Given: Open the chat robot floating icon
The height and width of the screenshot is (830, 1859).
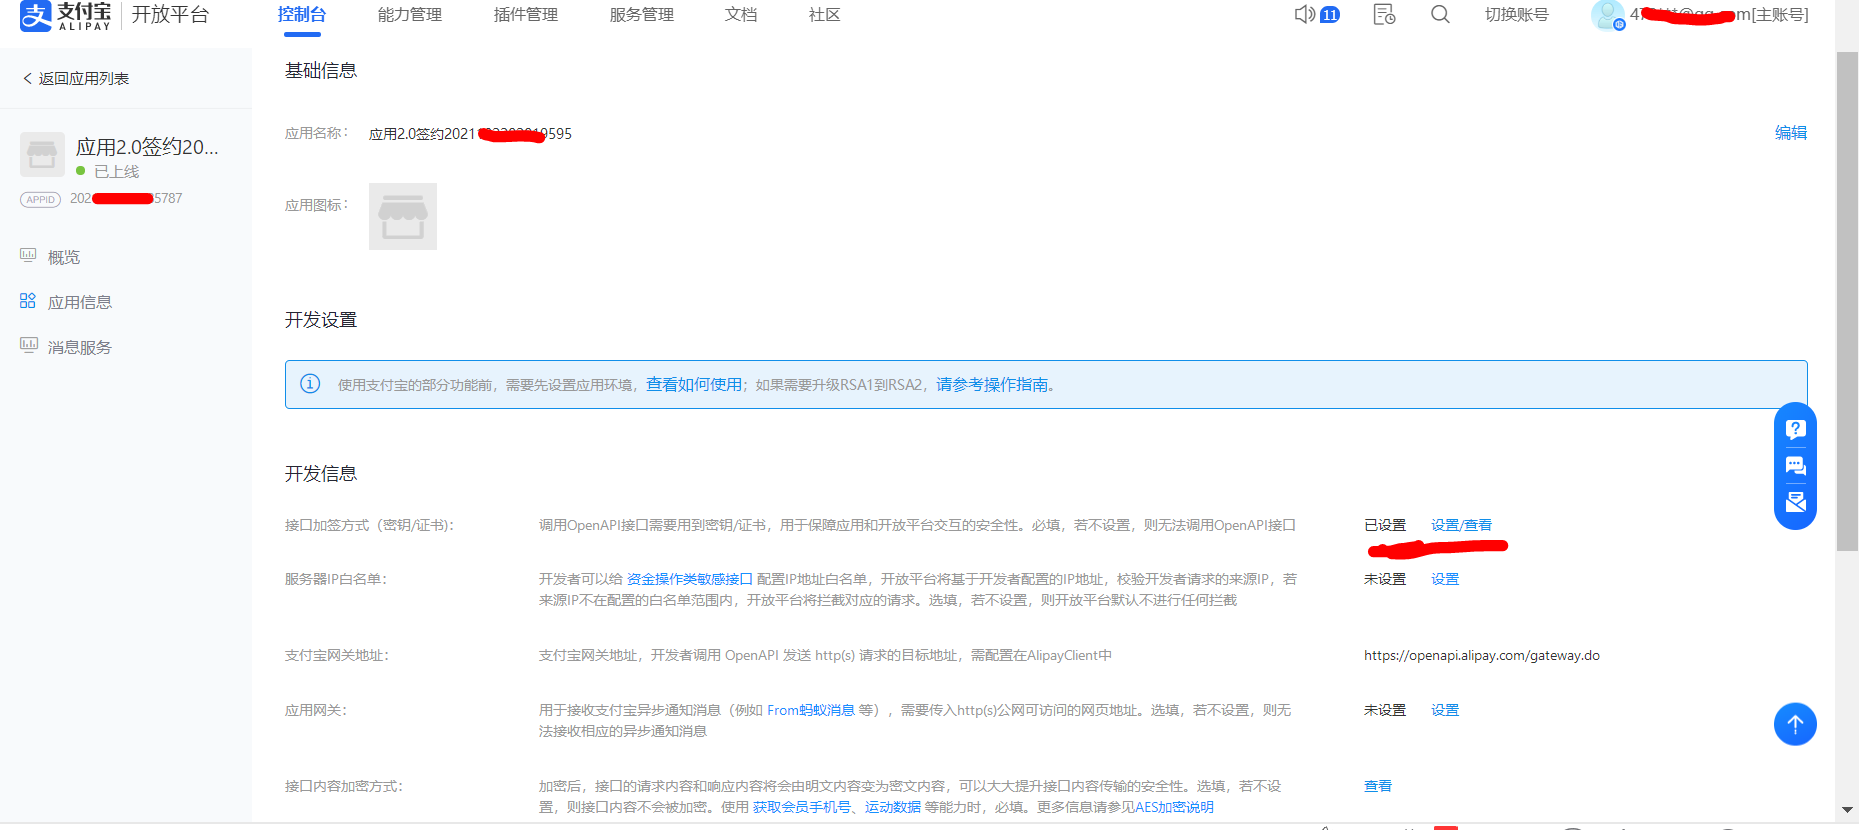Looking at the screenshot, I should pos(1795,466).
